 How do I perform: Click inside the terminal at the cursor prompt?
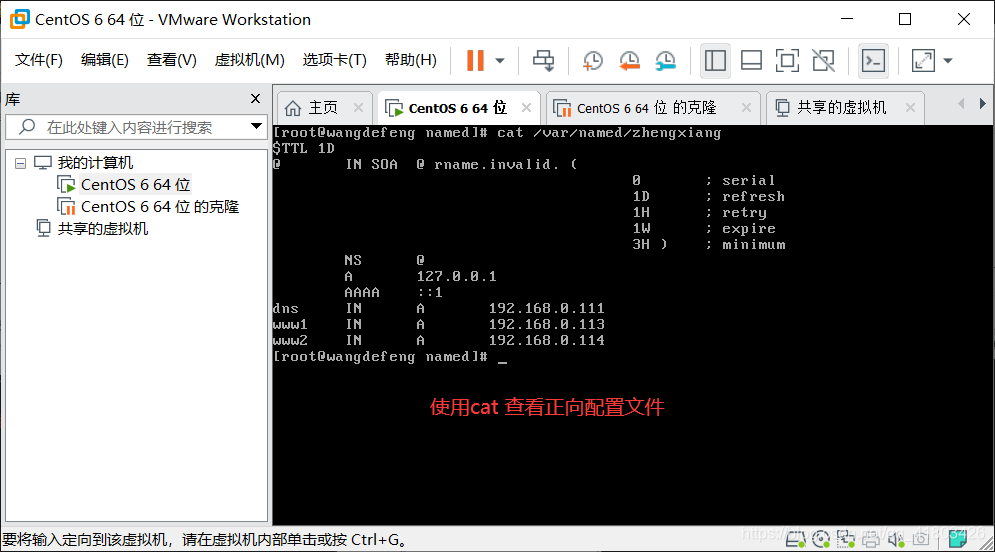click(502, 357)
